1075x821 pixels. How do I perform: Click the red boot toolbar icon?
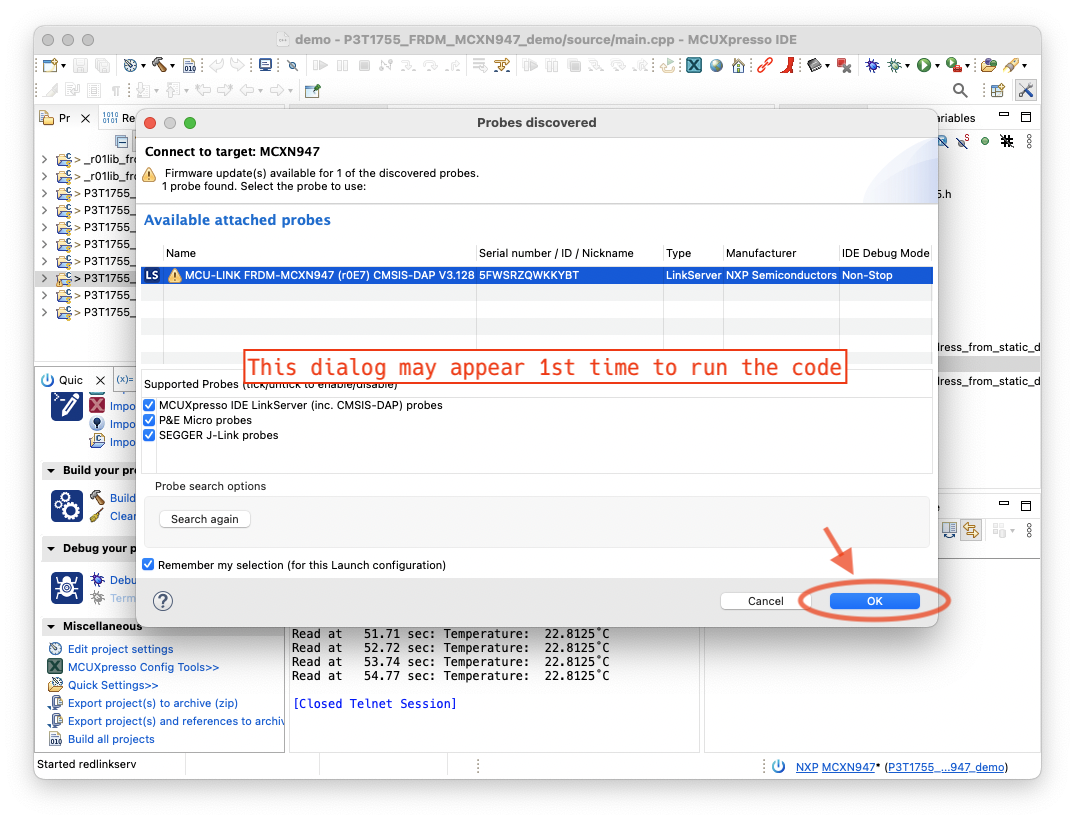pos(788,65)
